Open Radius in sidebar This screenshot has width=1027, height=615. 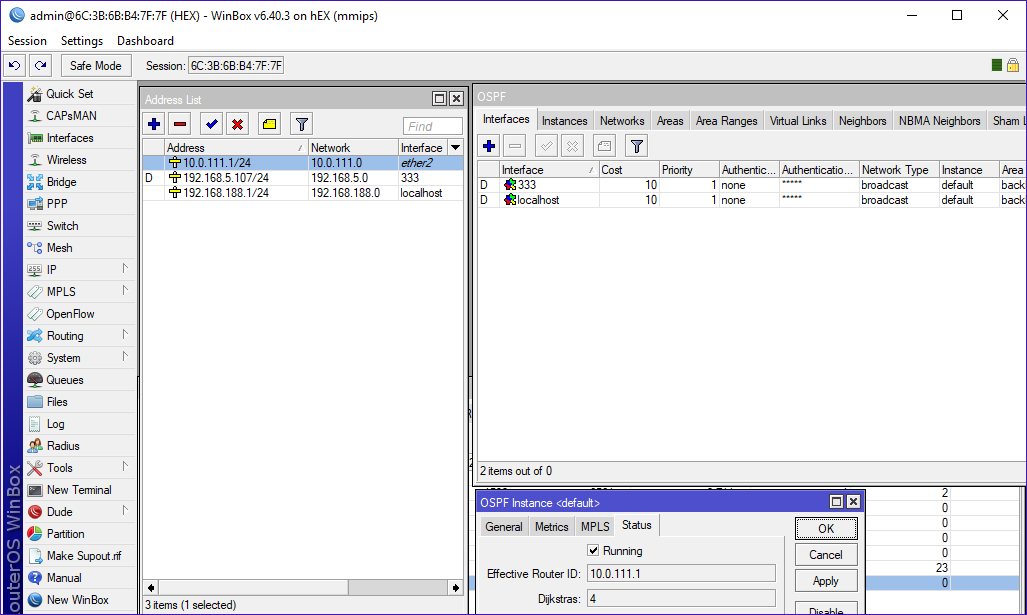[80, 446]
